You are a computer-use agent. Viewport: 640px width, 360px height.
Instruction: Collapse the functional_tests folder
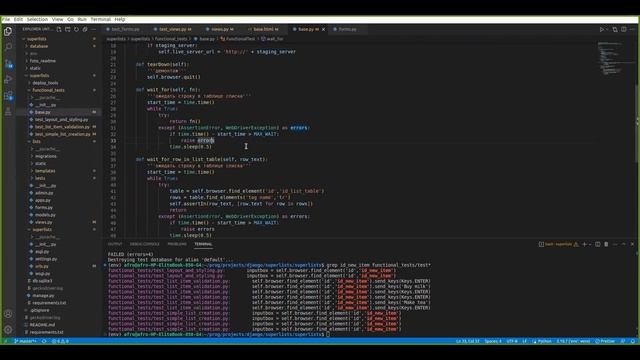tap(48, 90)
